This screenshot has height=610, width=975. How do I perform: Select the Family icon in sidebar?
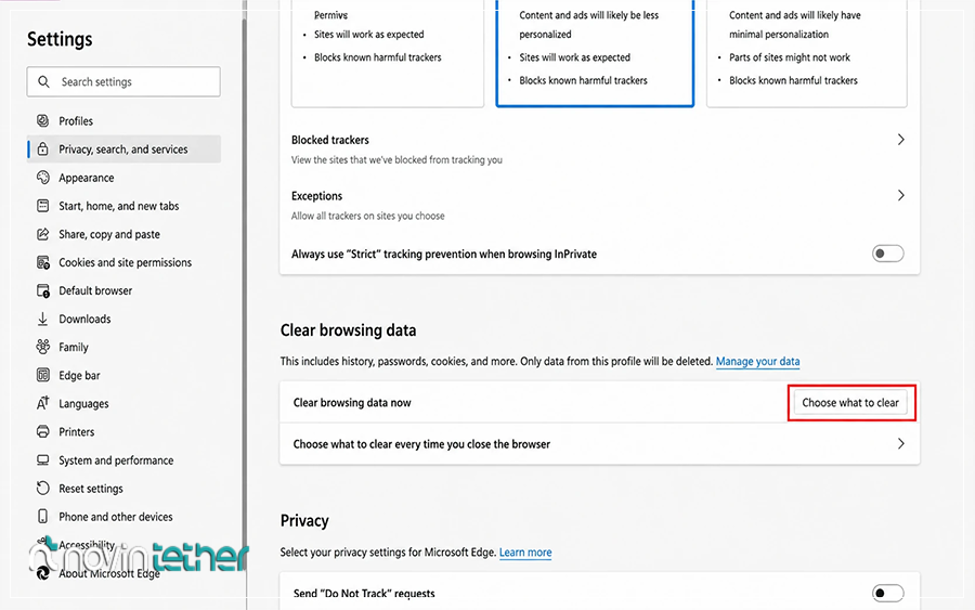[43, 347]
